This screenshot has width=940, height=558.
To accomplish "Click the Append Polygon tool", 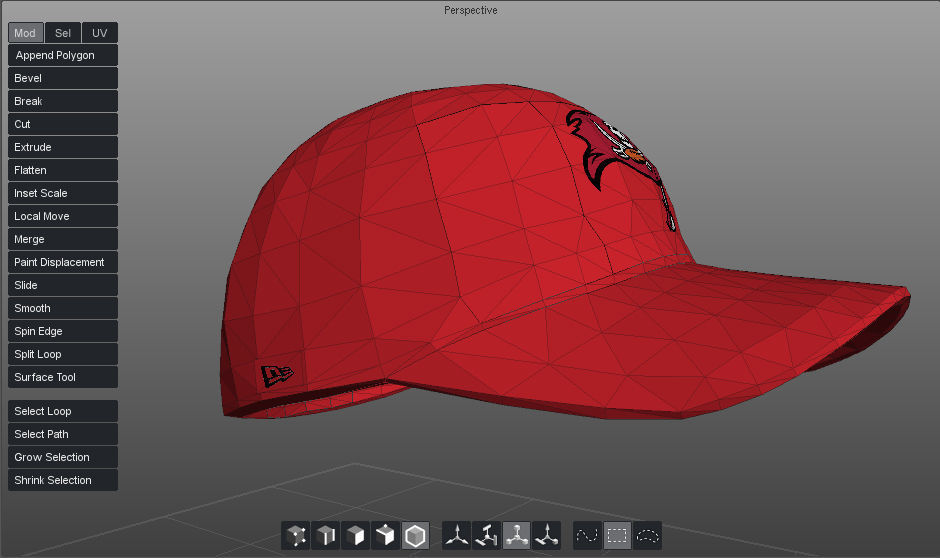I will pos(63,55).
